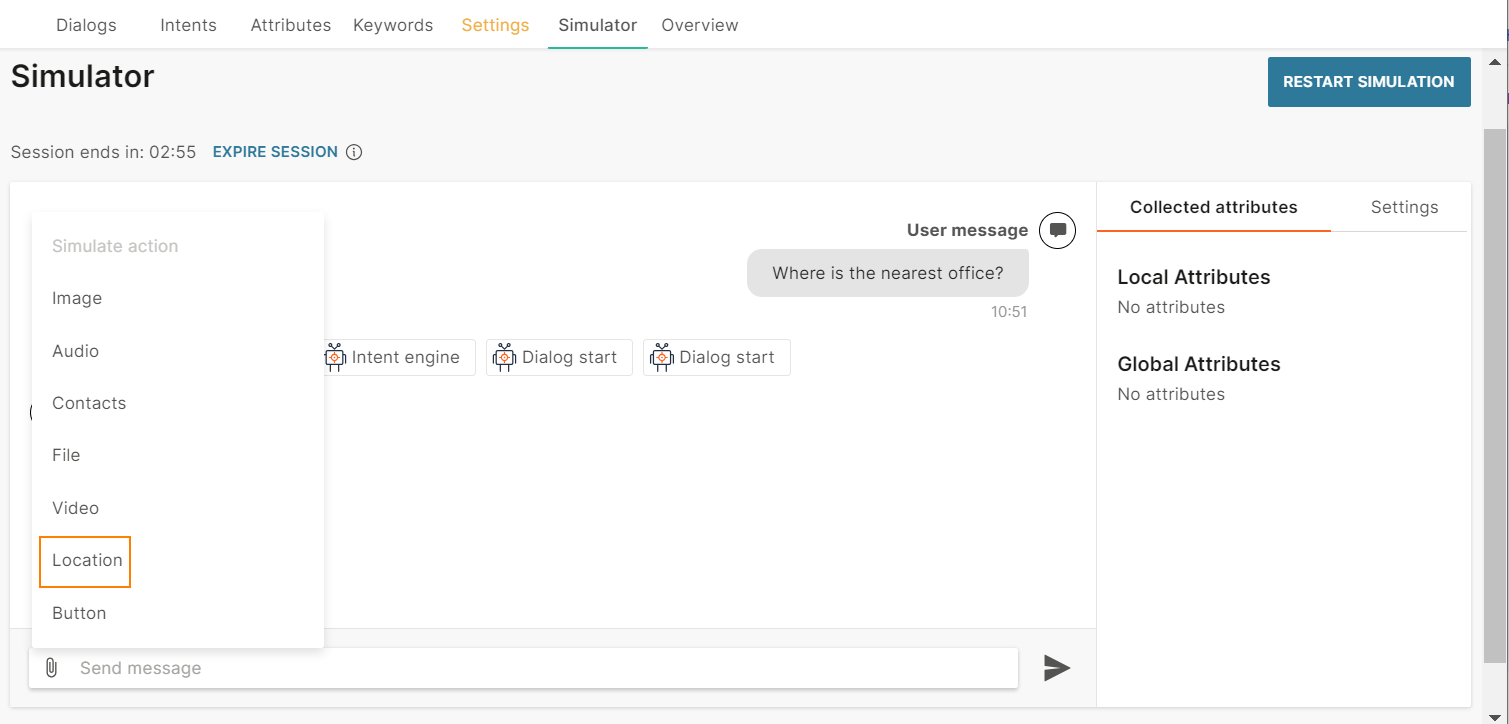1509x724 pixels.
Task: Click the first Dialog start chip
Action: click(x=559, y=358)
